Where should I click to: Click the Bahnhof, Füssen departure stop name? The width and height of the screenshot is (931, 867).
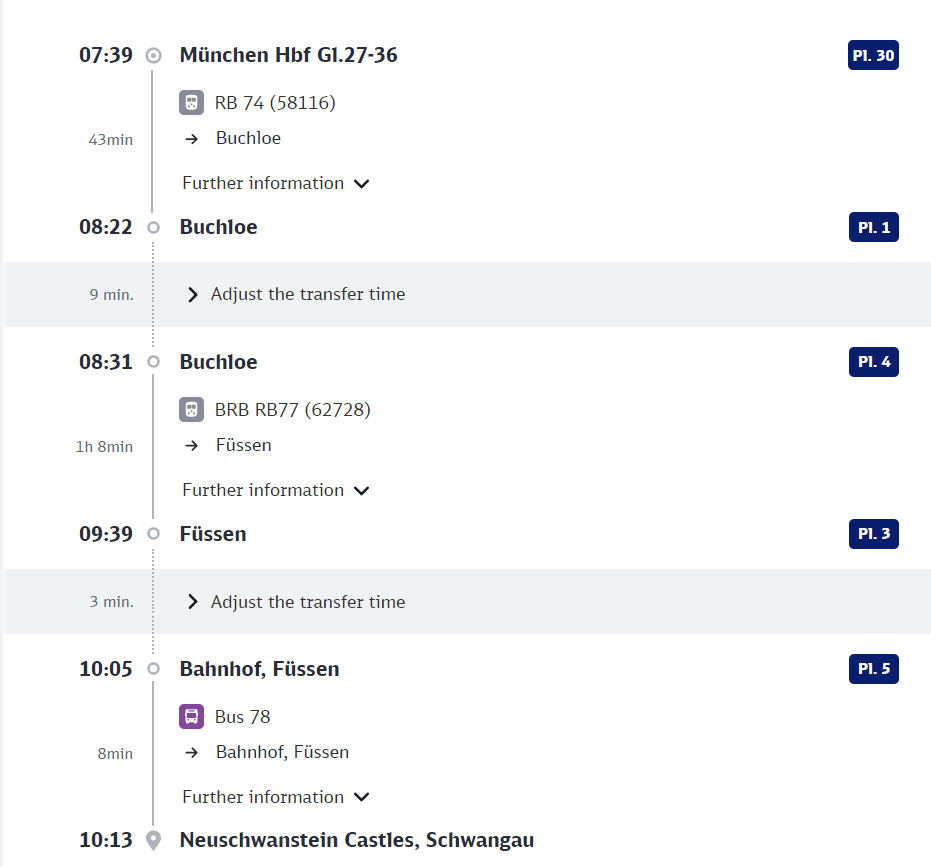(259, 670)
